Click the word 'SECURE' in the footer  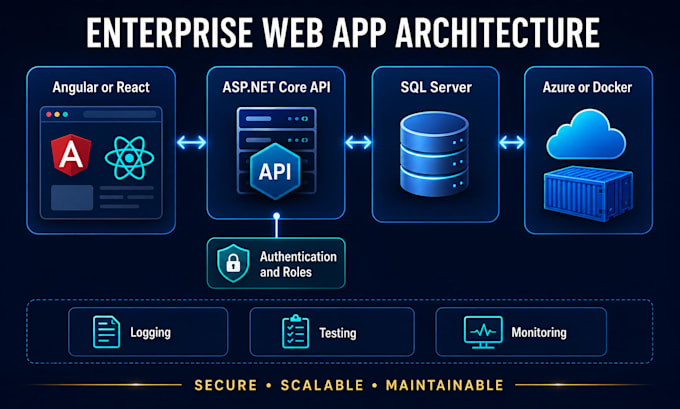(226, 385)
